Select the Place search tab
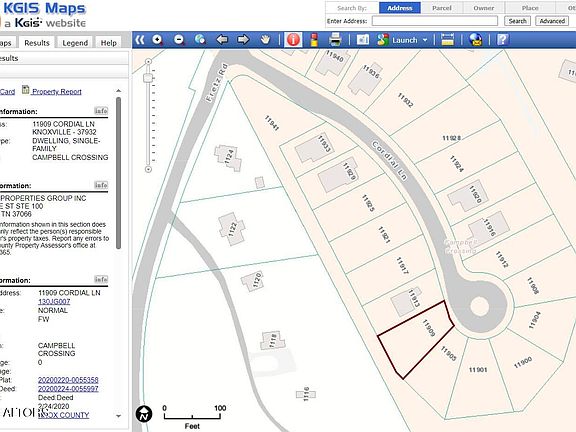The height and width of the screenshot is (432, 576). click(x=530, y=8)
